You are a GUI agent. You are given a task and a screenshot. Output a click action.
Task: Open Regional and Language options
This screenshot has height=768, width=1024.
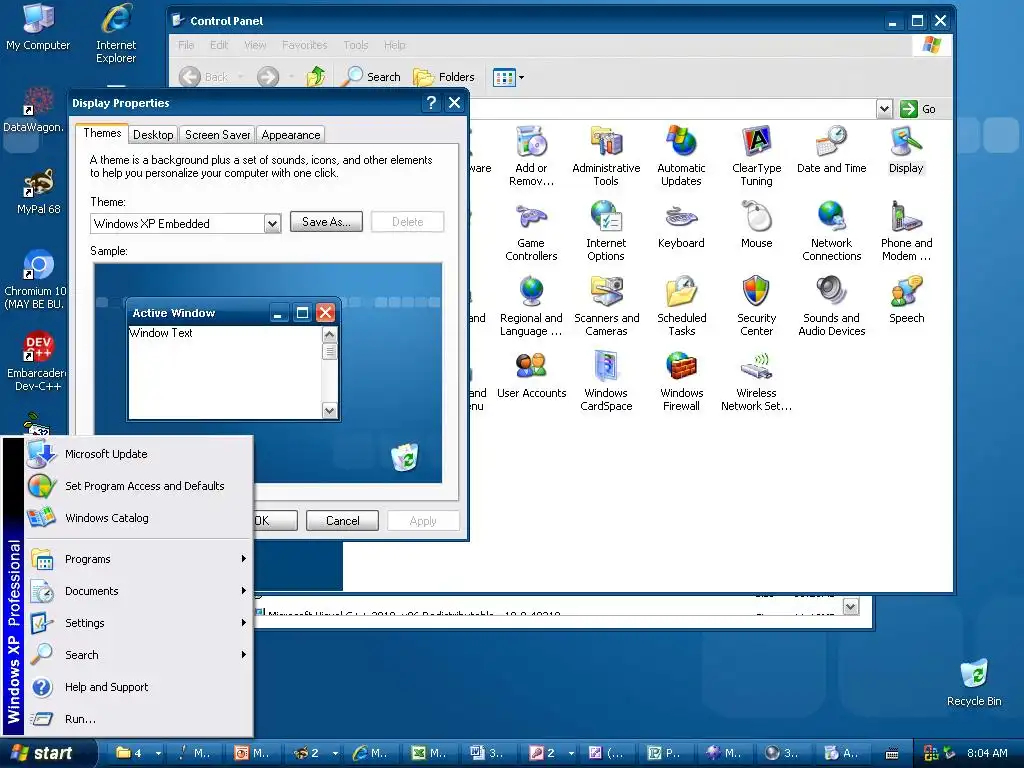pyautogui.click(x=531, y=306)
